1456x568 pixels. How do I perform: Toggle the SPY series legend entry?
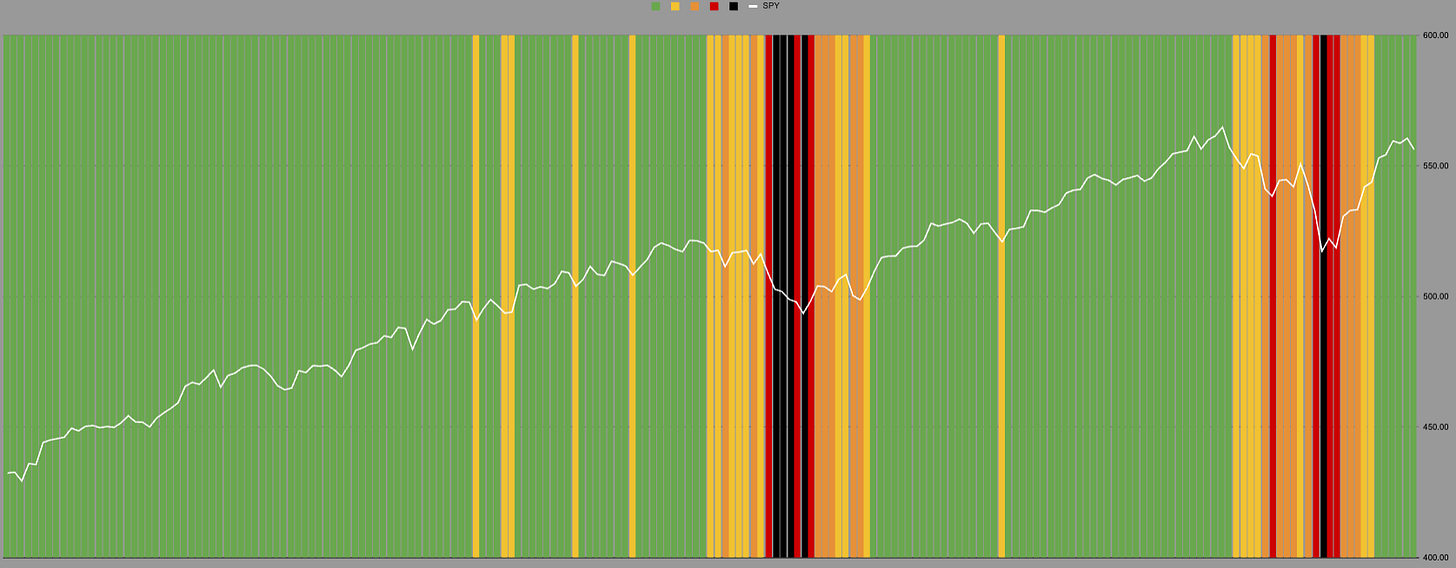pyautogui.click(x=764, y=6)
